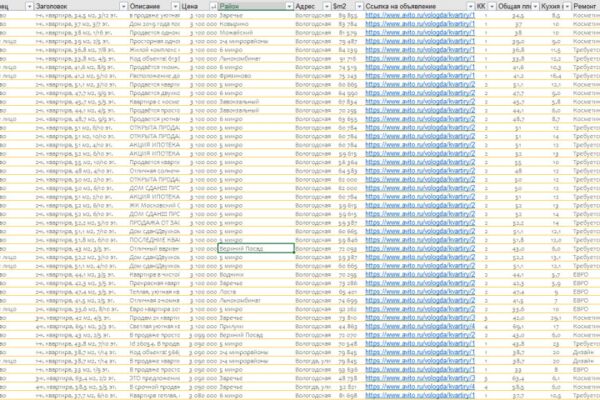Select the Можайский district cell
The height and width of the screenshot is (400, 600).
click(256, 33)
